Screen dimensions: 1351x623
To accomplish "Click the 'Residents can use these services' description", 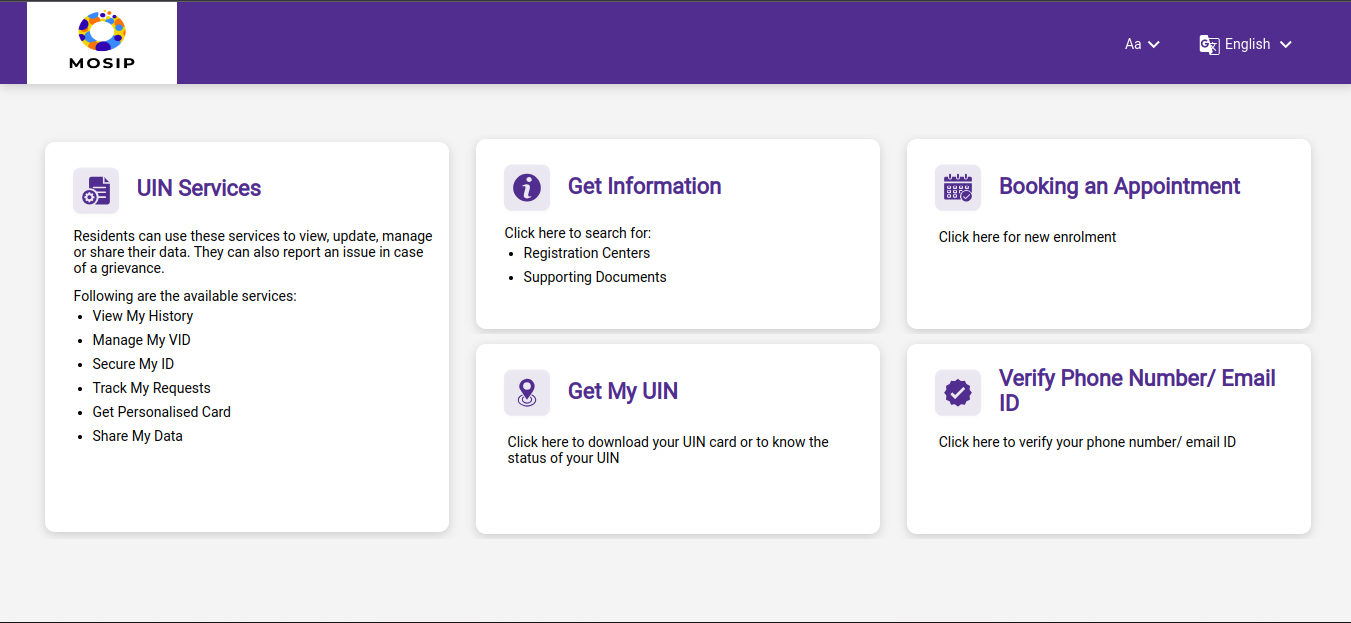I will (x=253, y=252).
